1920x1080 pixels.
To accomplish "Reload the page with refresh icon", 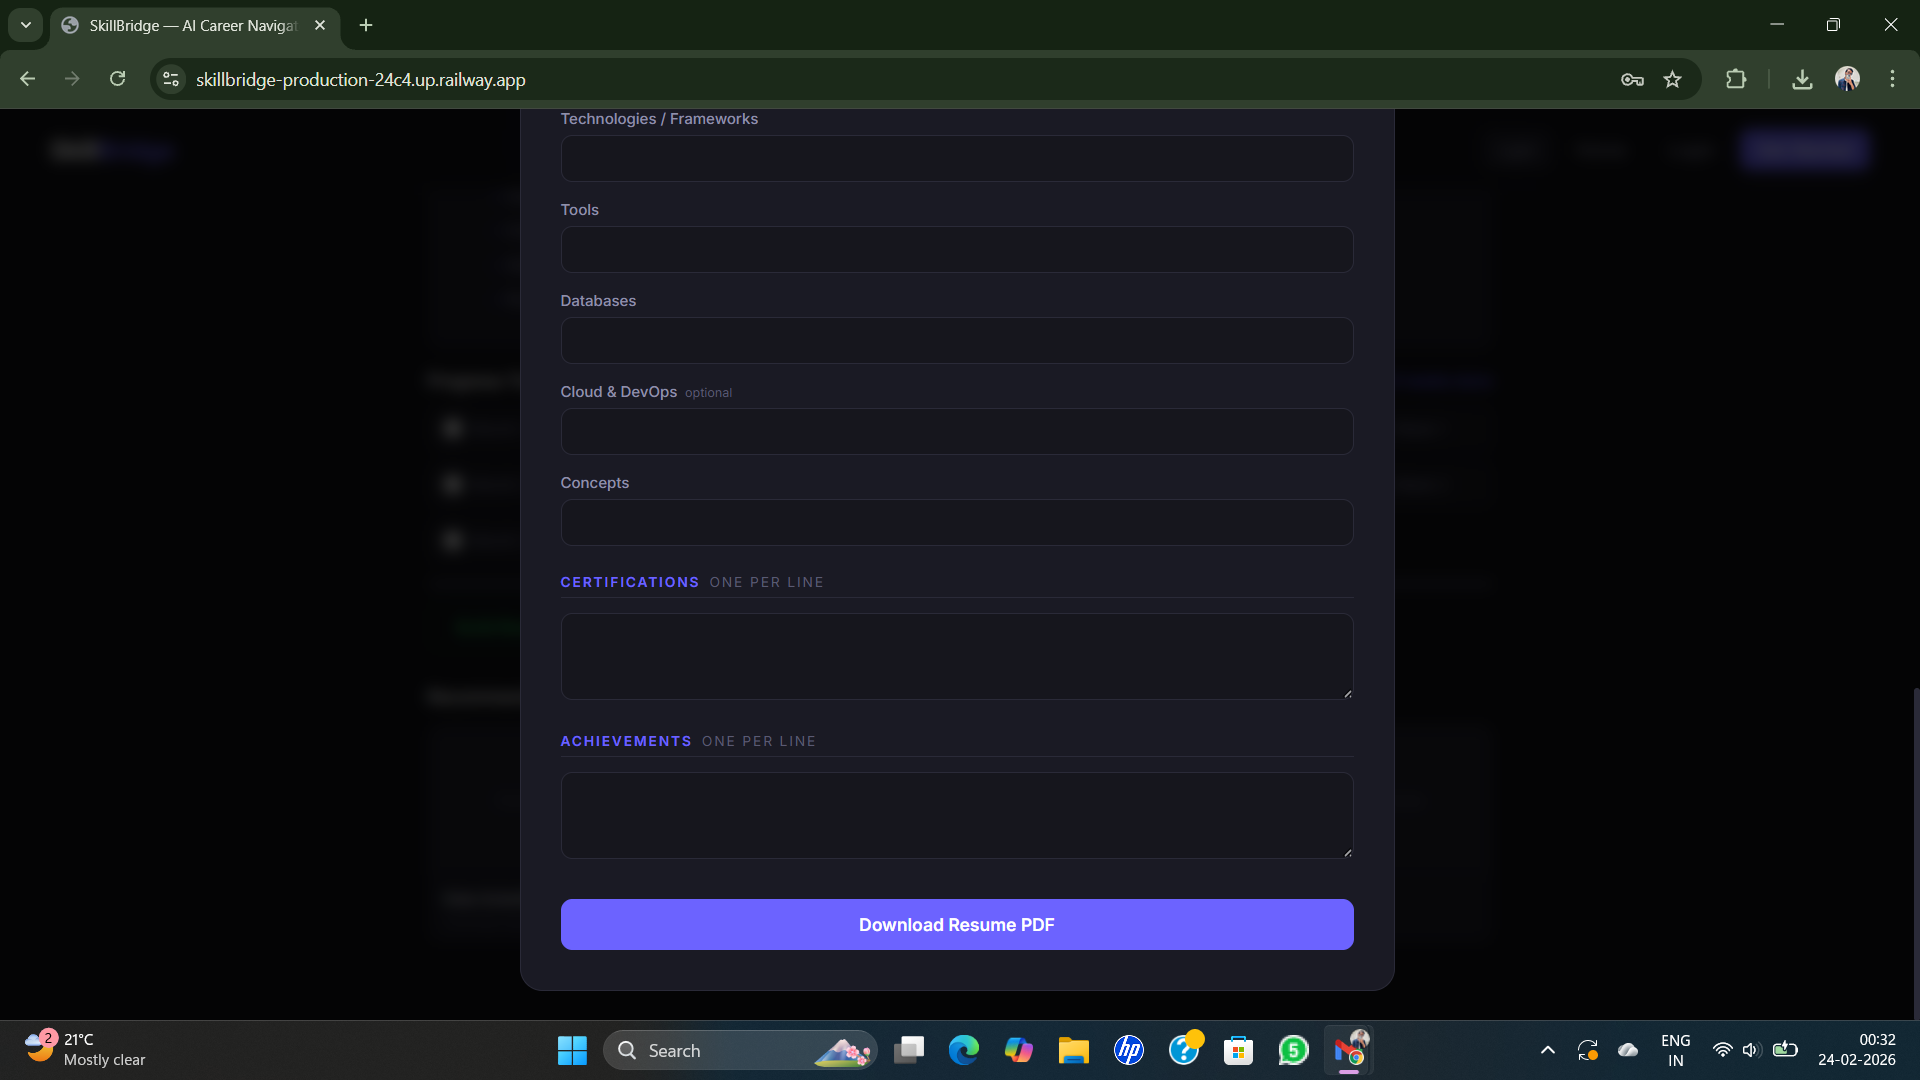I will (118, 79).
